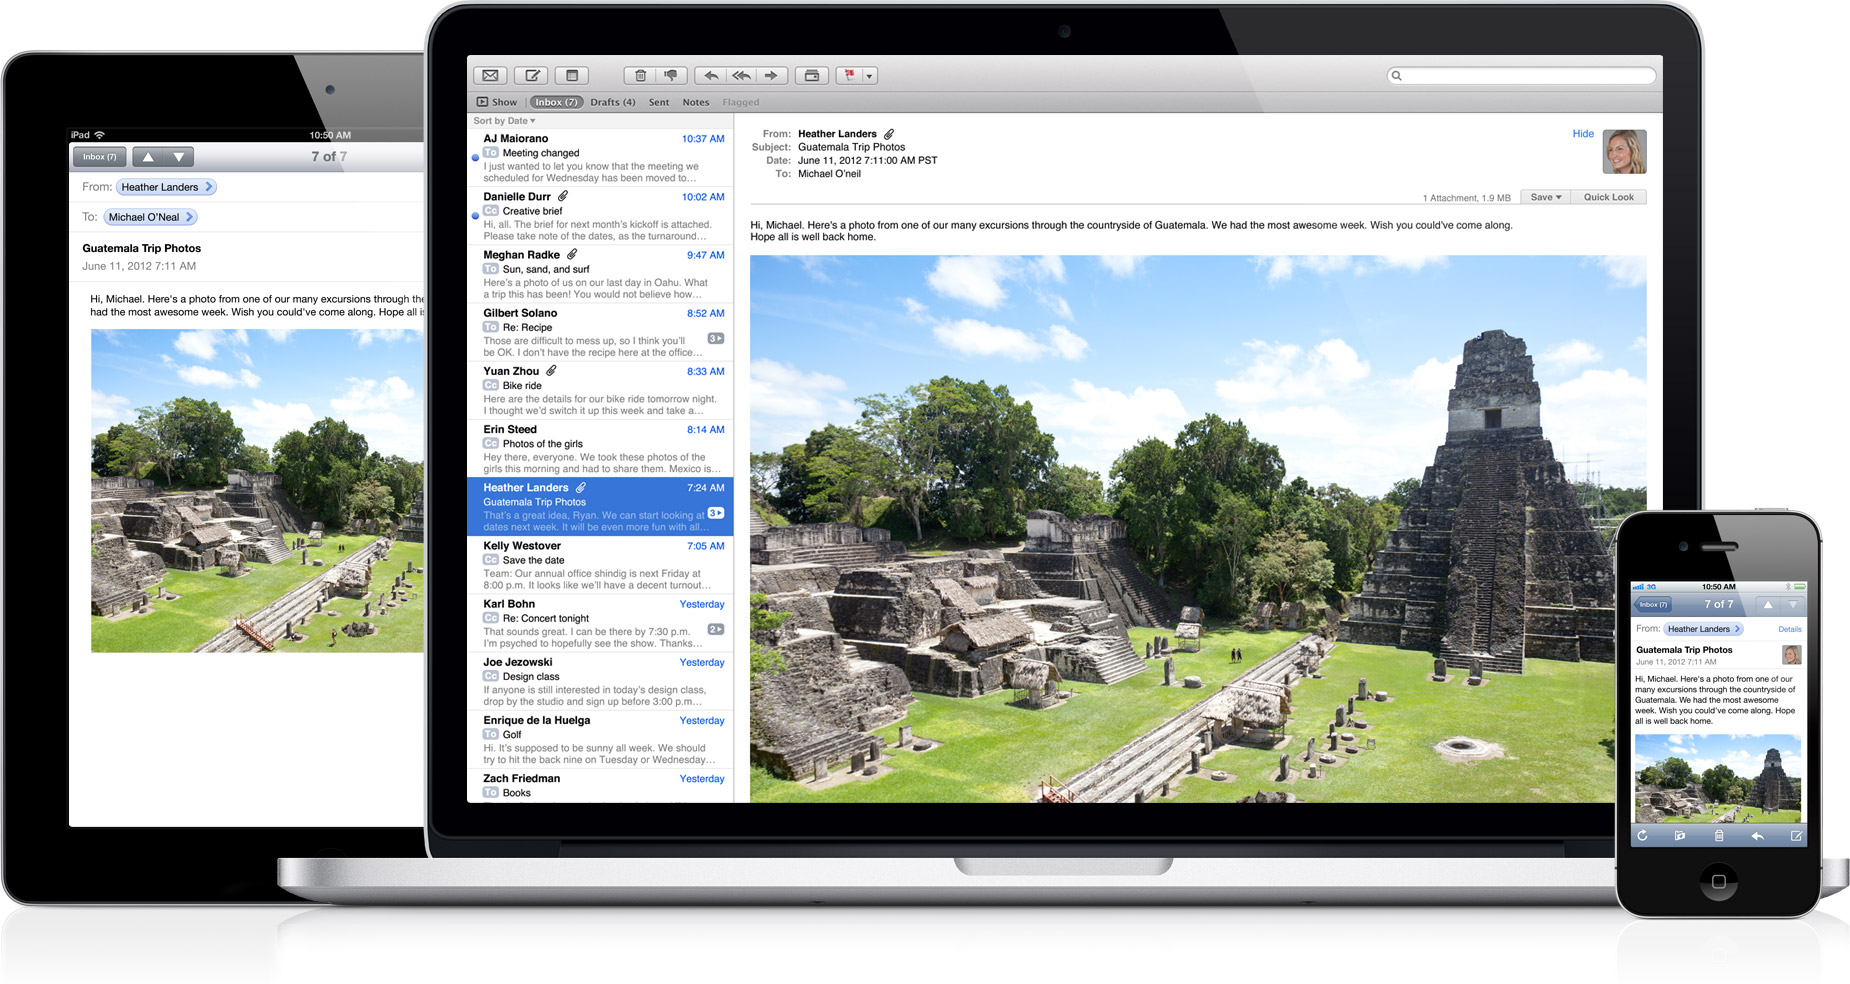The width and height of the screenshot is (1850, 984).
Task: Tap compose icon on iPhone toolbar
Action: pos(1795,836)
